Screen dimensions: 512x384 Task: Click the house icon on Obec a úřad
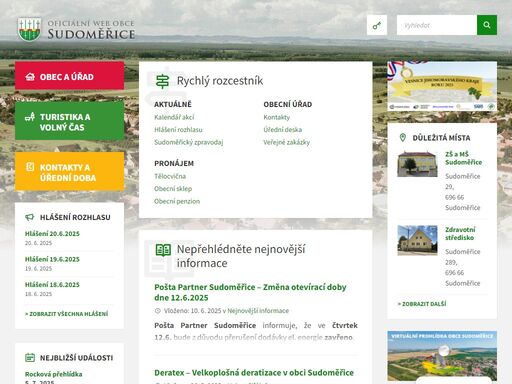point(30,77)
